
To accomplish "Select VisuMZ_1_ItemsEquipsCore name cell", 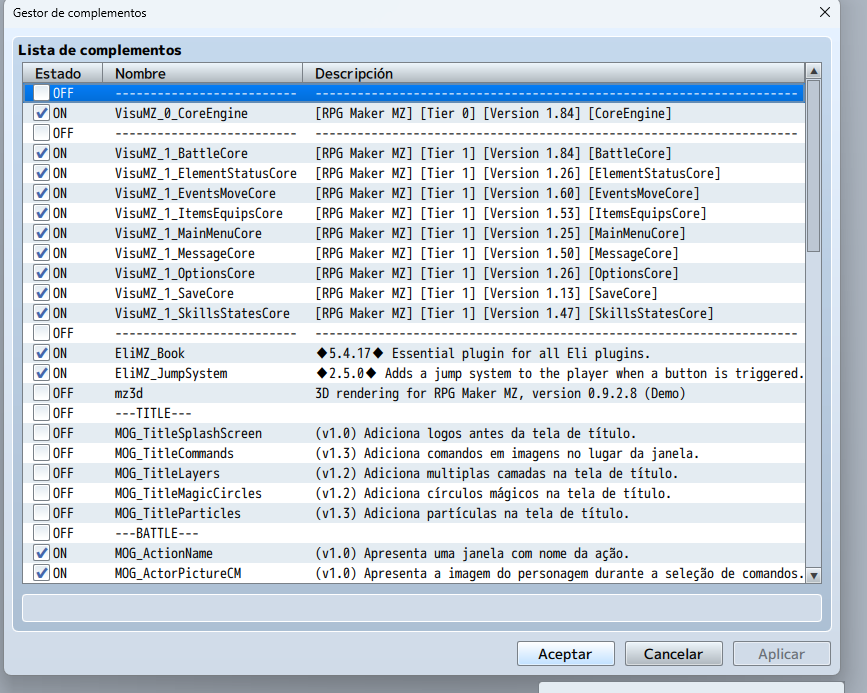I will pyautogui.click(x=199, y=213).
